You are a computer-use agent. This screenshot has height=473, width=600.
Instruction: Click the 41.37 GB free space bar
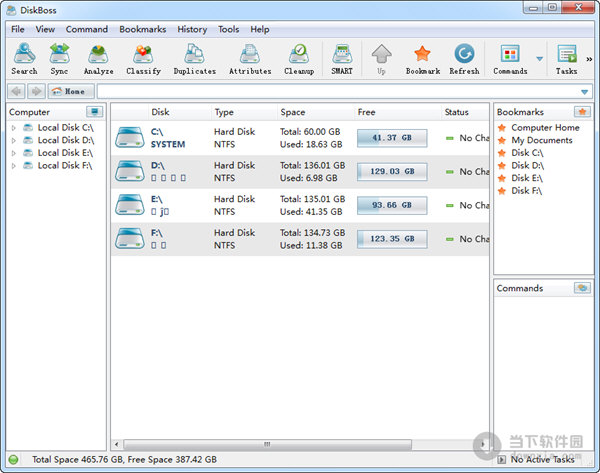tap(392, 138)
